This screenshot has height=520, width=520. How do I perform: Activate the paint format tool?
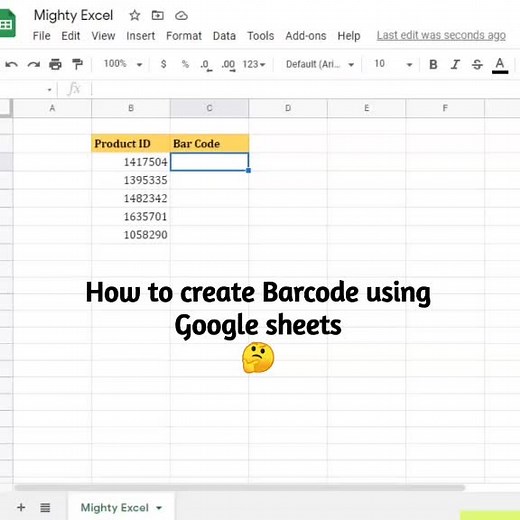pos(77,64)
